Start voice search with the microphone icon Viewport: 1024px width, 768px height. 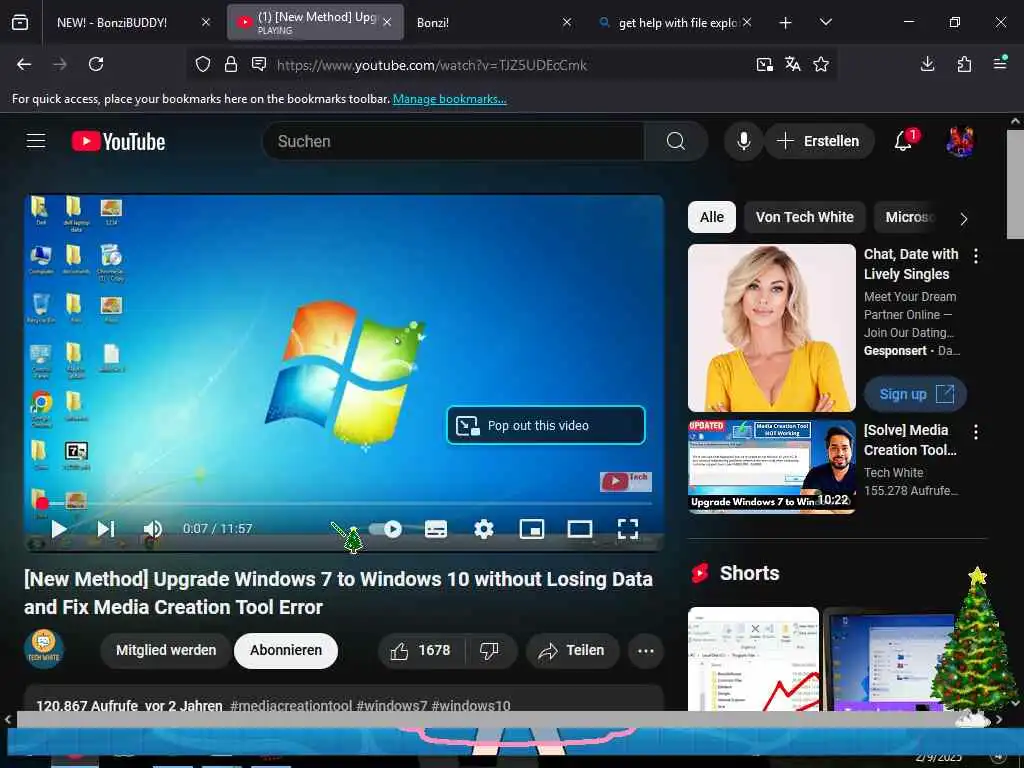pyautogui.click(x=743, y=141)
